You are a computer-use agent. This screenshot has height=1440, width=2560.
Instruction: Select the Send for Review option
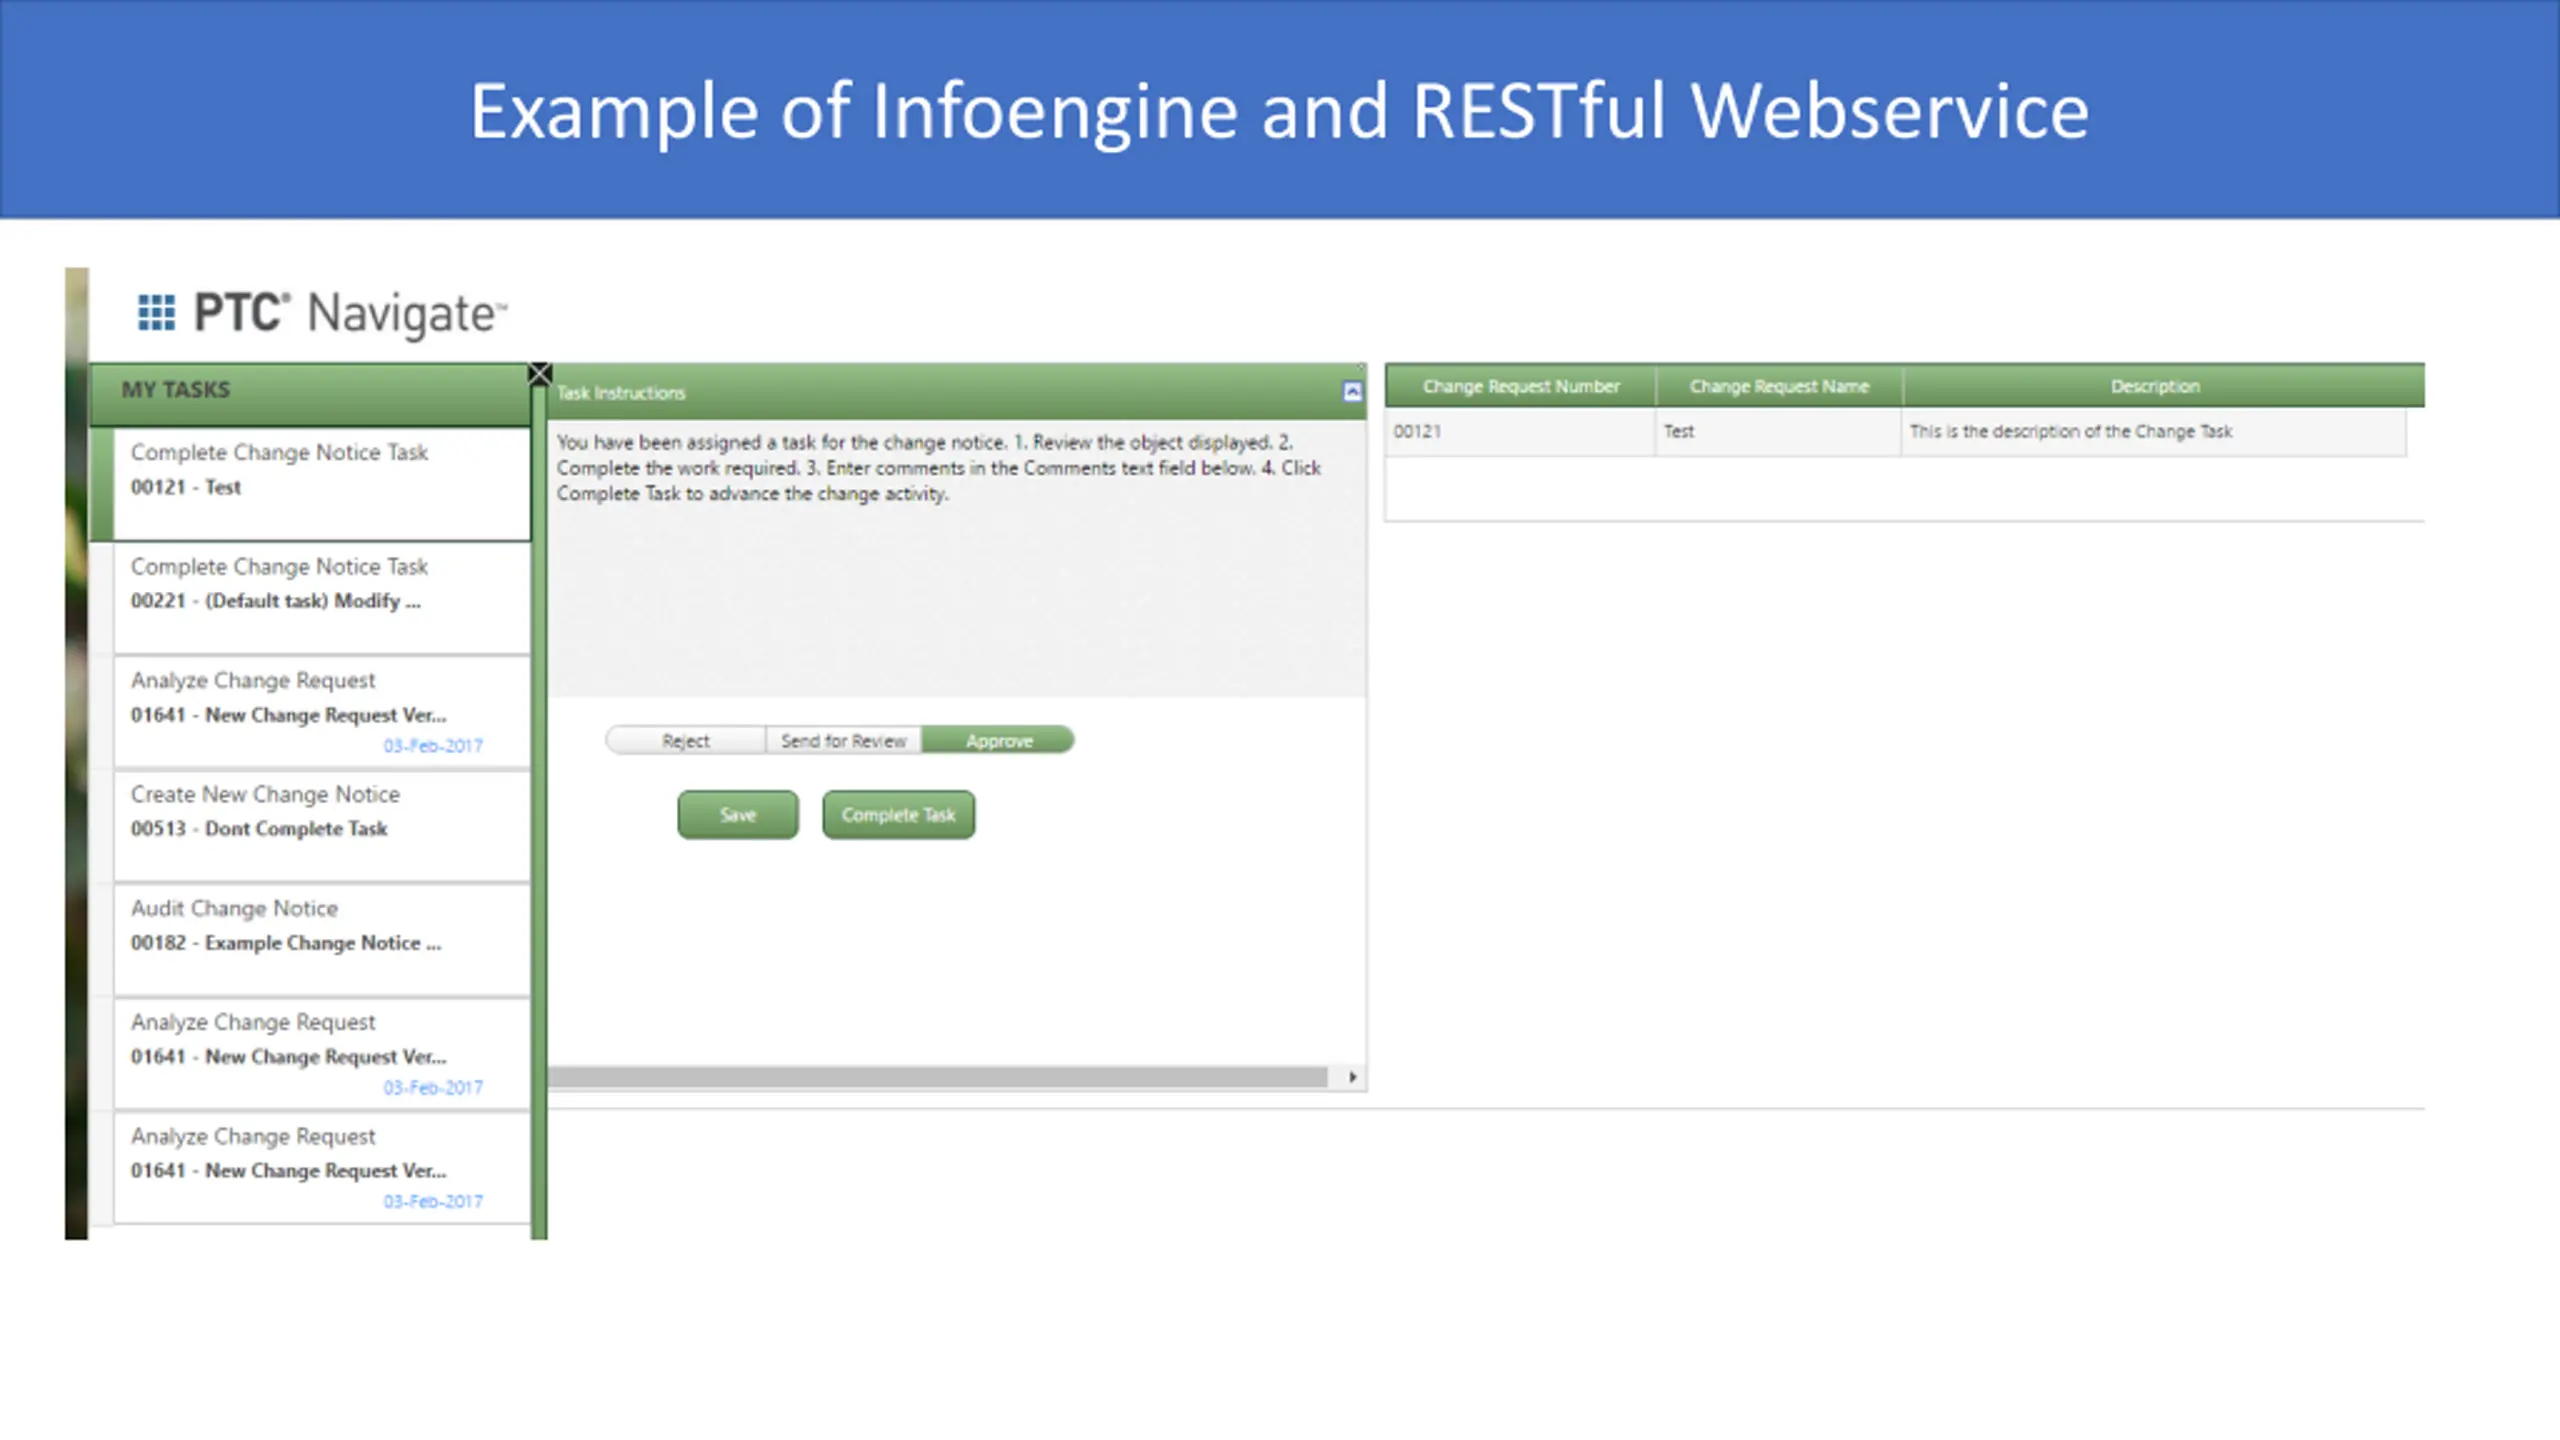pos(843,740)
